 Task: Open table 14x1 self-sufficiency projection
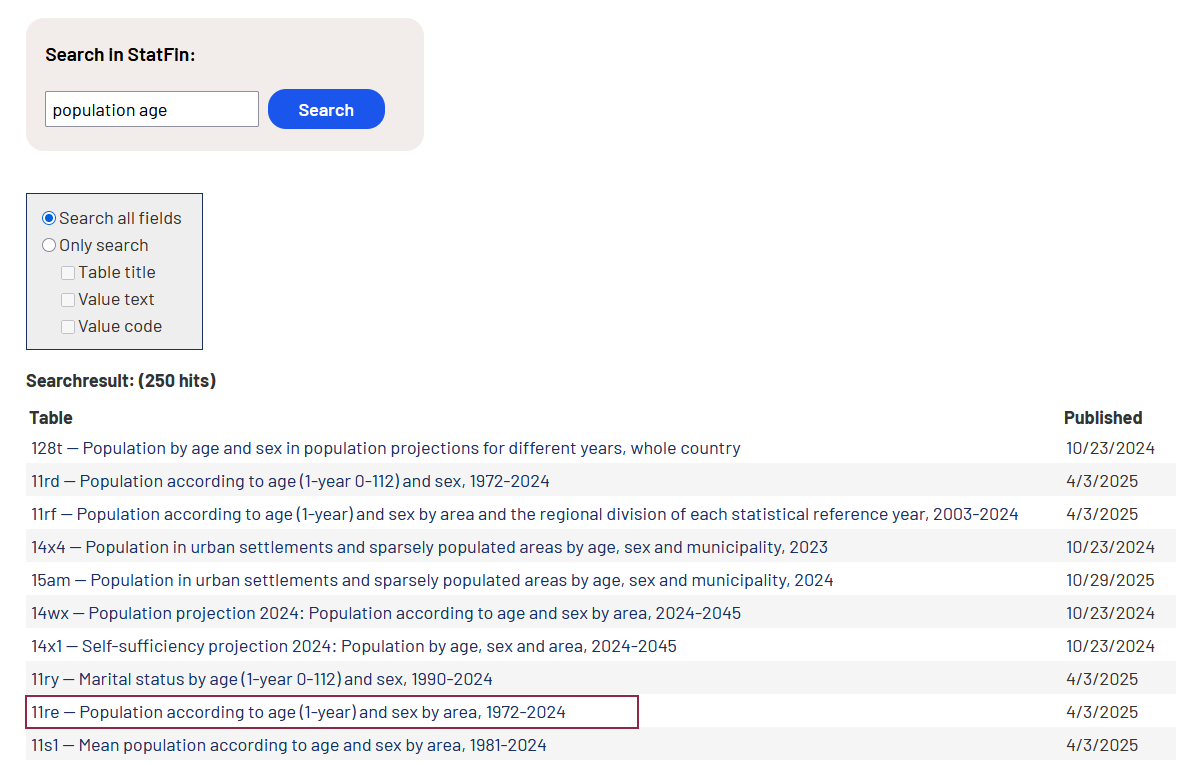pos(354,646)
